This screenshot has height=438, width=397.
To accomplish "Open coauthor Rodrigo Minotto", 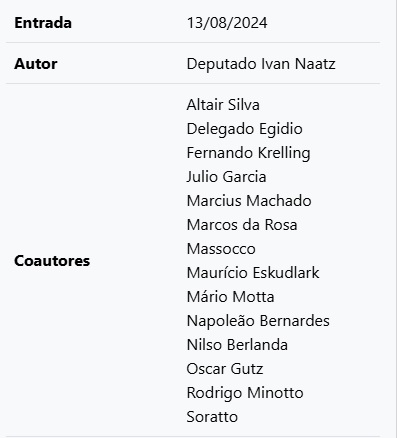I will point(245,393).
